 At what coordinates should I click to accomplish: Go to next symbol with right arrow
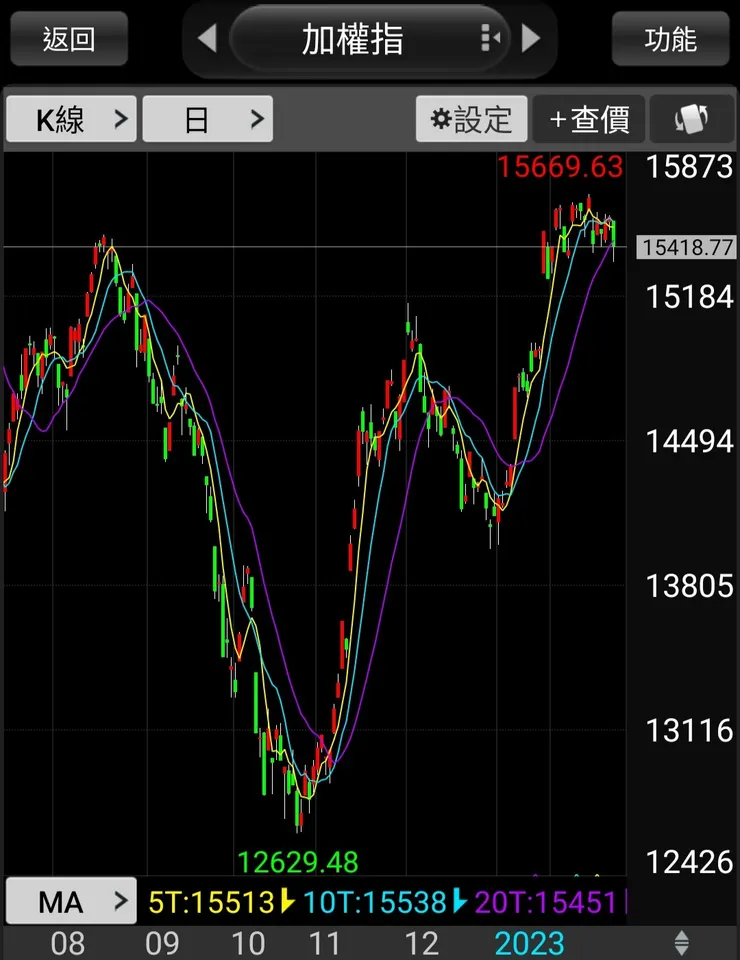(531, 39)
